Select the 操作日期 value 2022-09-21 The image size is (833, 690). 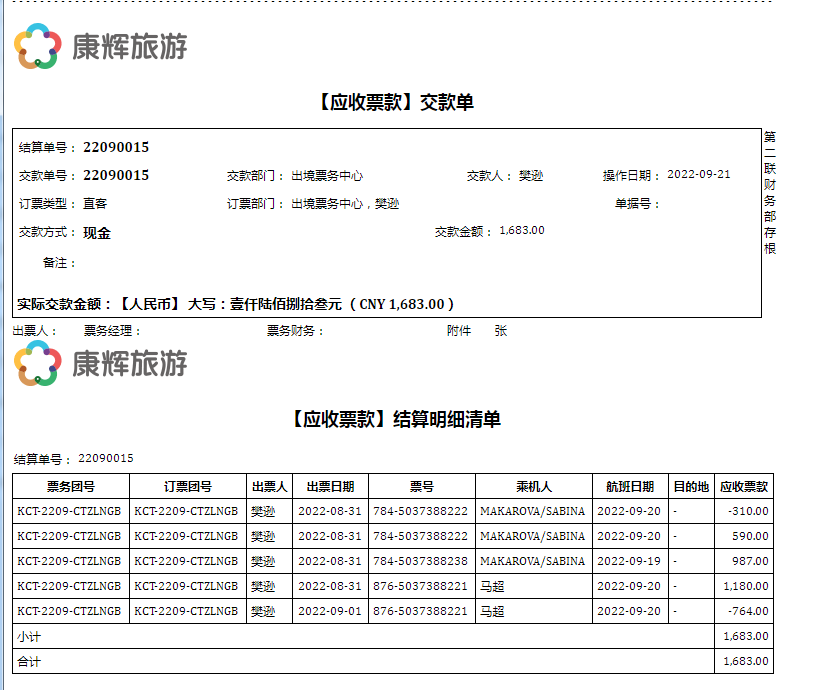(698, 175)
